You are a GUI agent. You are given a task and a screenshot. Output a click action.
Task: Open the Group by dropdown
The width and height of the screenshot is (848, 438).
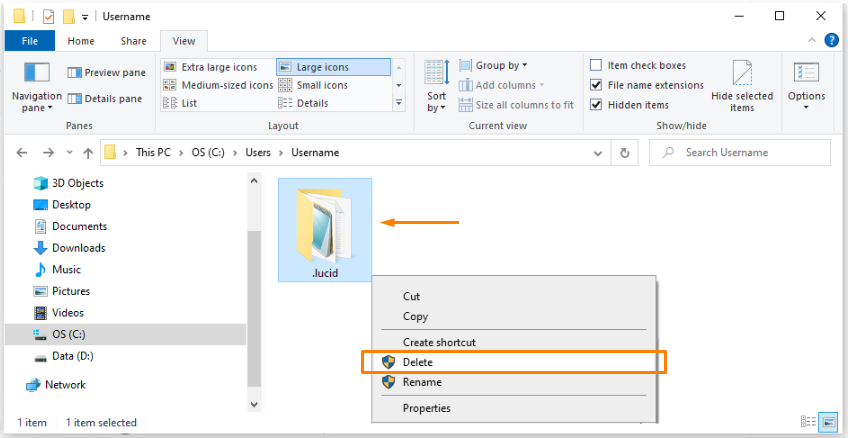[x=493, y=65]
